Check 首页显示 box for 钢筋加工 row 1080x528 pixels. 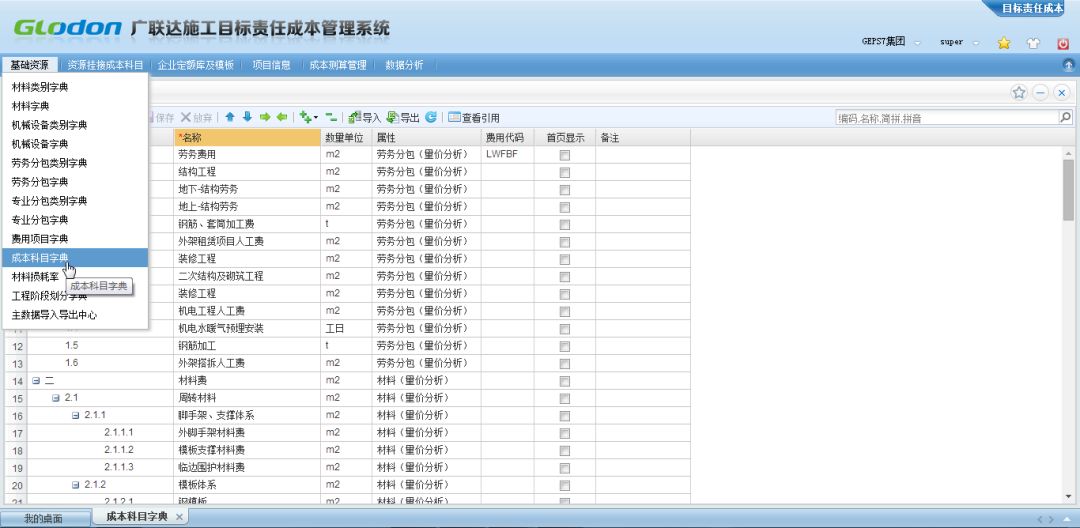(565, 346)
